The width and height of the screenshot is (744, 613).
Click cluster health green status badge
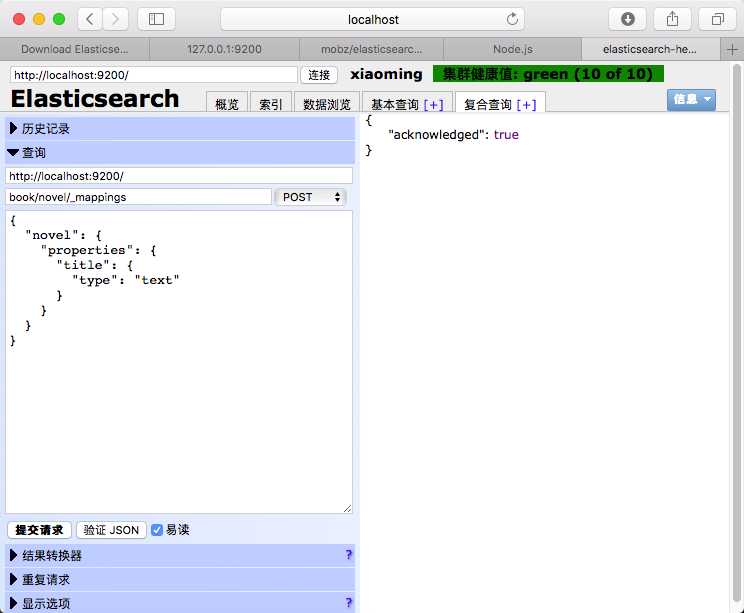548,74
